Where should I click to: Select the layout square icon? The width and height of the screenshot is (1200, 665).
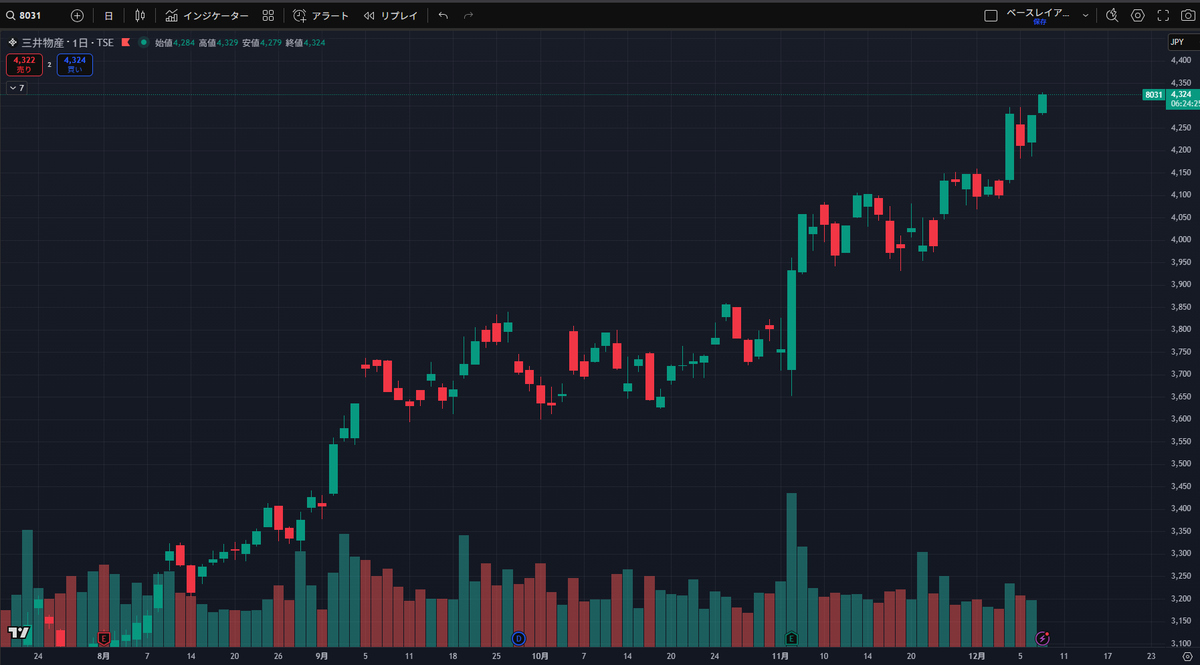(991, 16)
